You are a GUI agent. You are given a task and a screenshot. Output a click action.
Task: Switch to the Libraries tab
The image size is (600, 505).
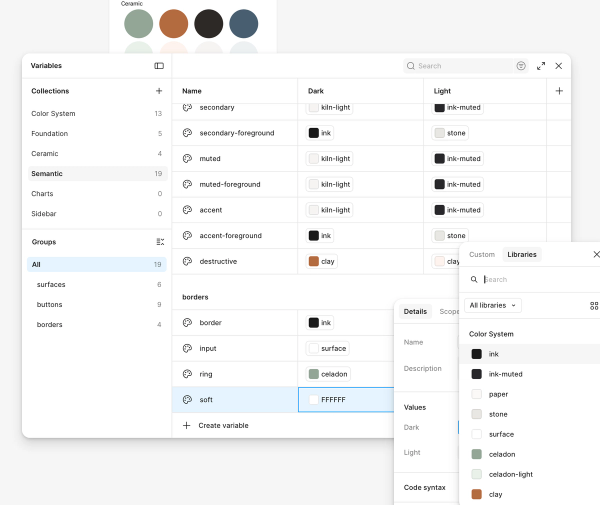tap(522, 254)
